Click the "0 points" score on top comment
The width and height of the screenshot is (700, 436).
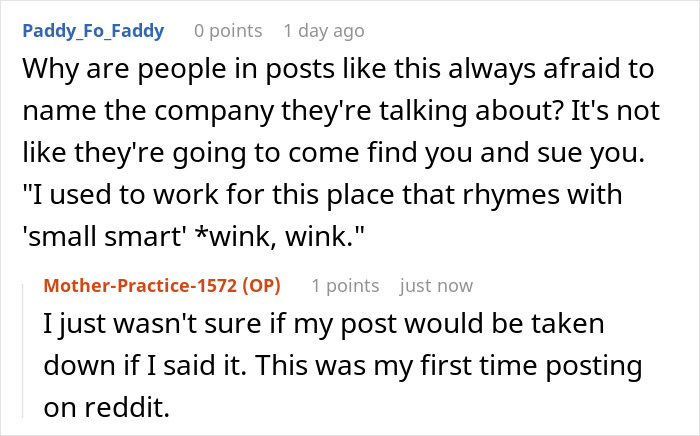point(231,31)
